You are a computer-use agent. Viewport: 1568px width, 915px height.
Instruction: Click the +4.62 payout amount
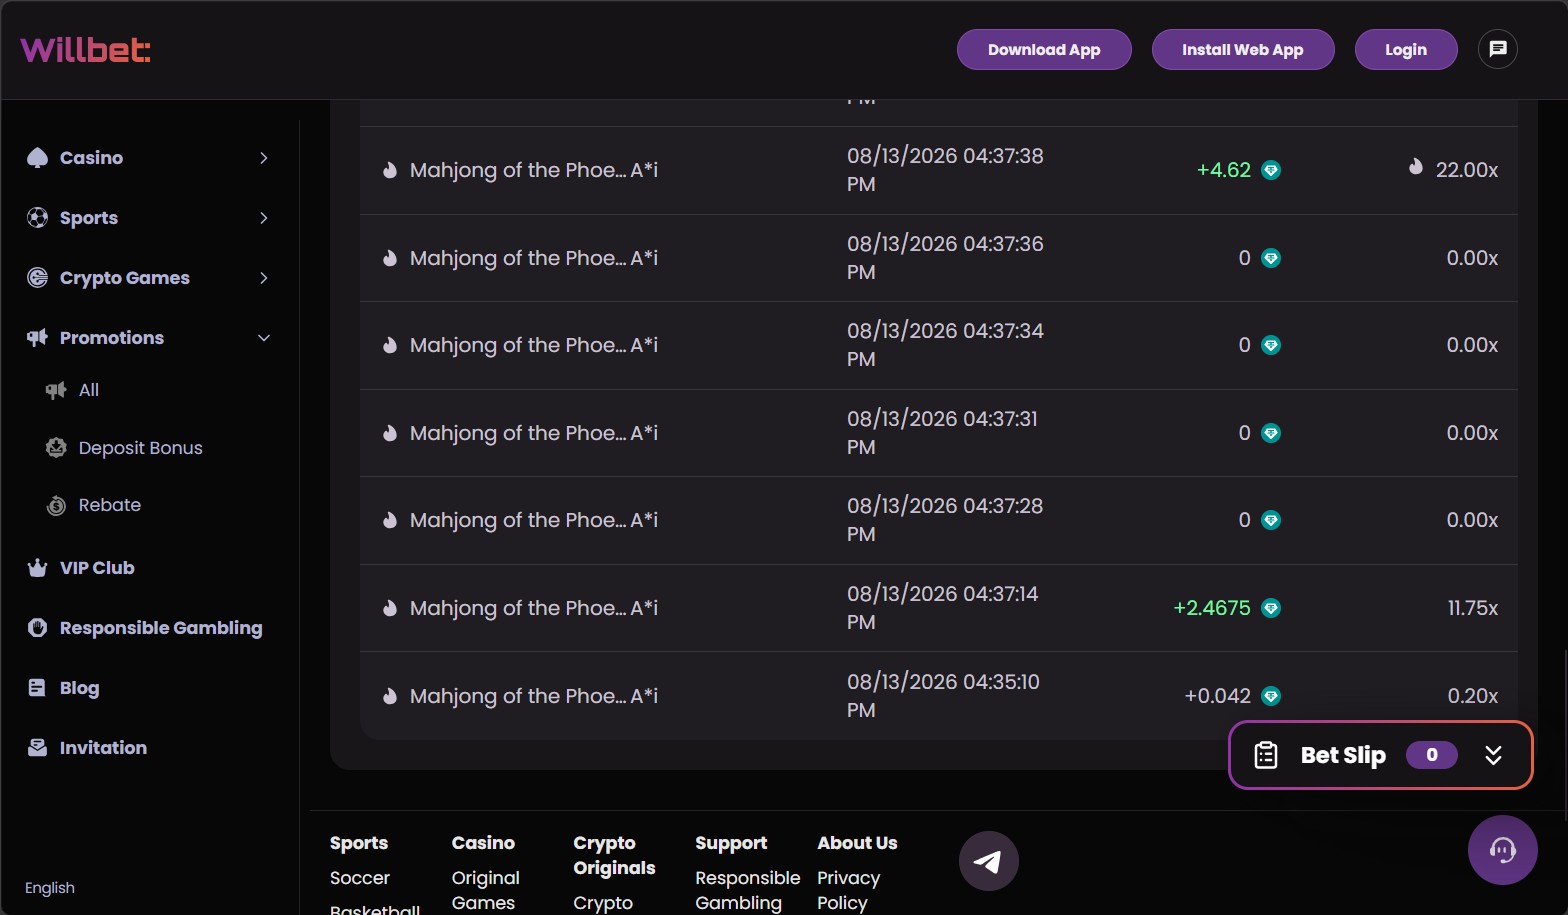[1224, 170]
